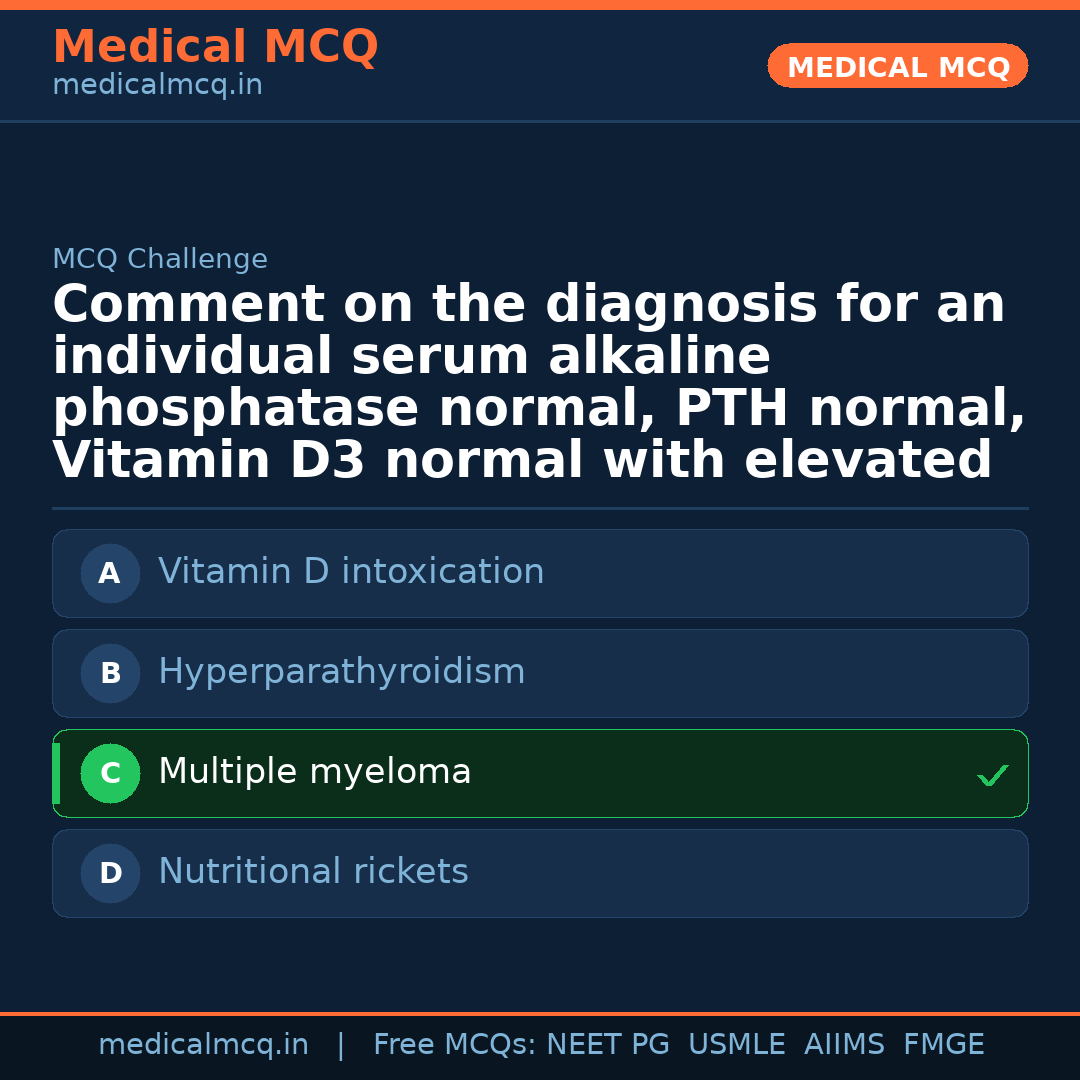Pick the Multiple myeloma answer
This screenshot has height=1080, width=1080.
coord(314,772)
